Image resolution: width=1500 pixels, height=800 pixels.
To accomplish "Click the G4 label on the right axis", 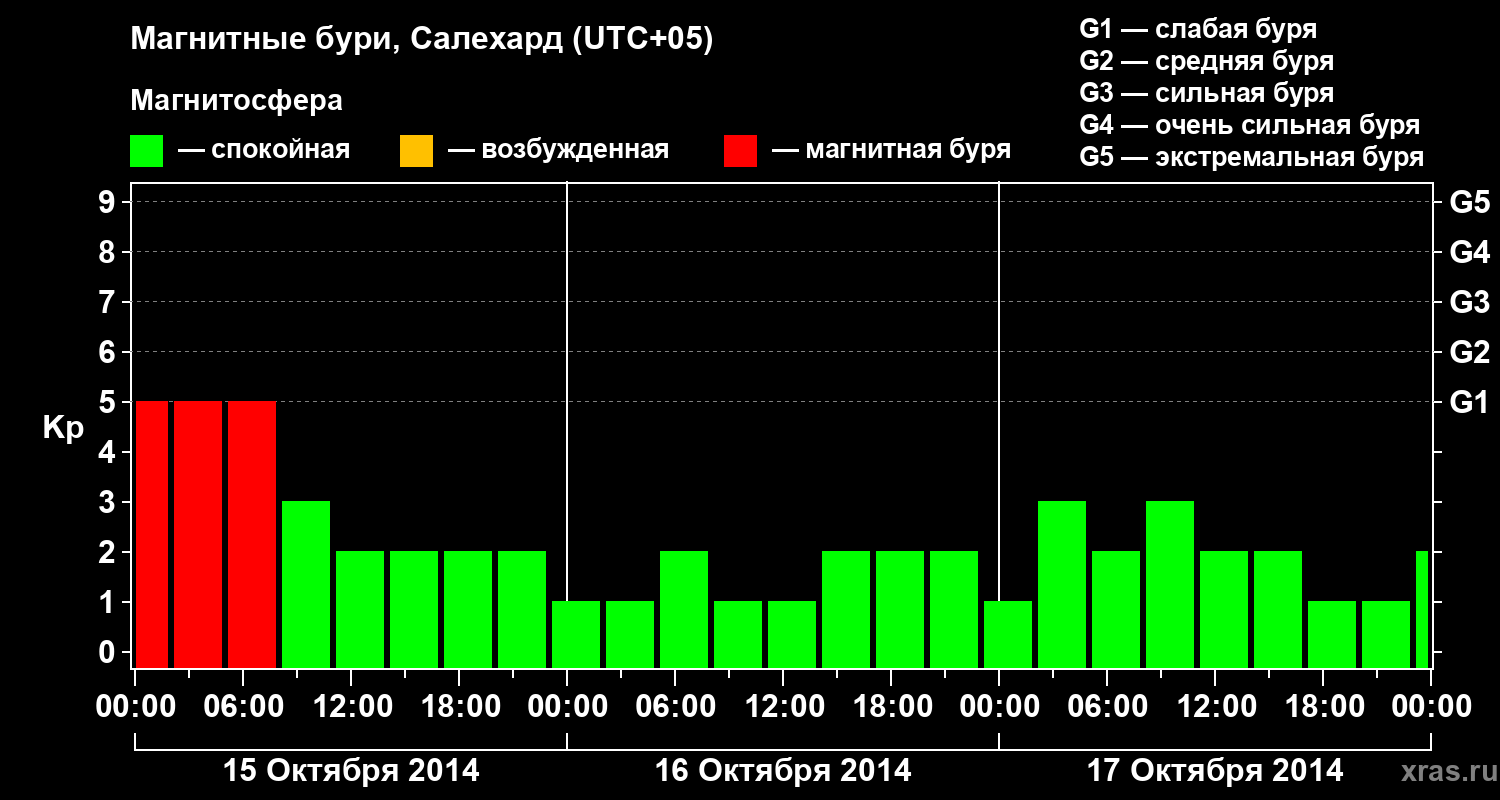I will tap(1470, 253).
